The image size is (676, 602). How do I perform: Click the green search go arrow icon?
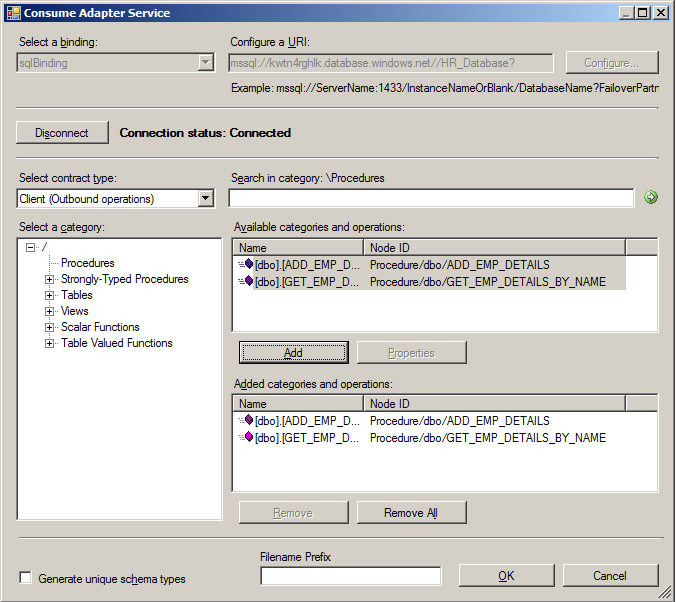click(651, 198)
